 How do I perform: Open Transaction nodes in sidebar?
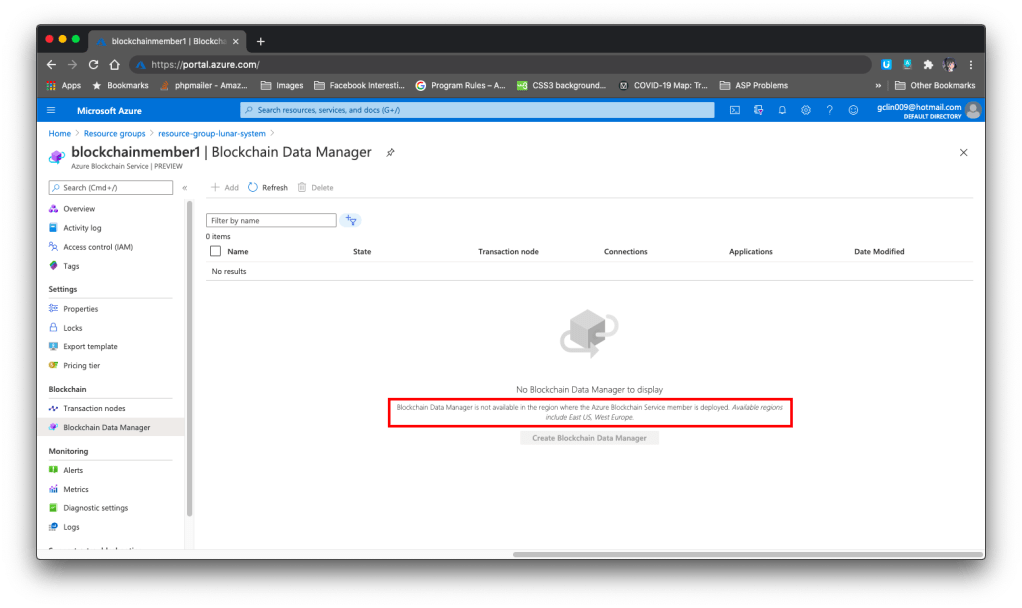(94, 408)
